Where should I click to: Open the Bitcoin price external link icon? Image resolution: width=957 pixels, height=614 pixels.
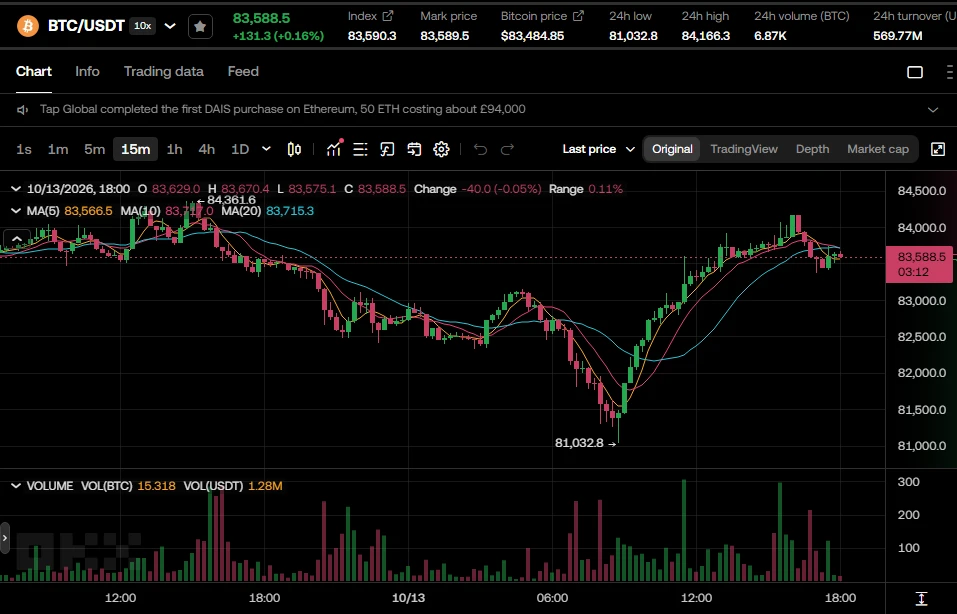click(578, 16)
